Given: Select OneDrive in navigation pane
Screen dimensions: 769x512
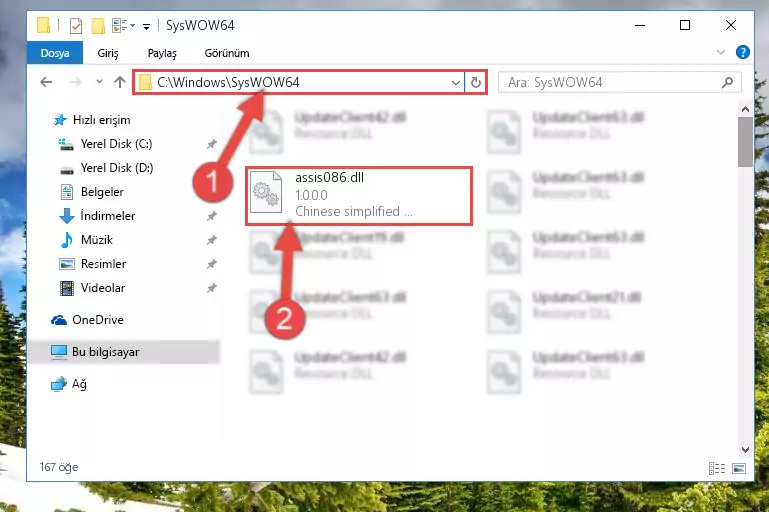Looking at the screenshot, I should (98, 320).
